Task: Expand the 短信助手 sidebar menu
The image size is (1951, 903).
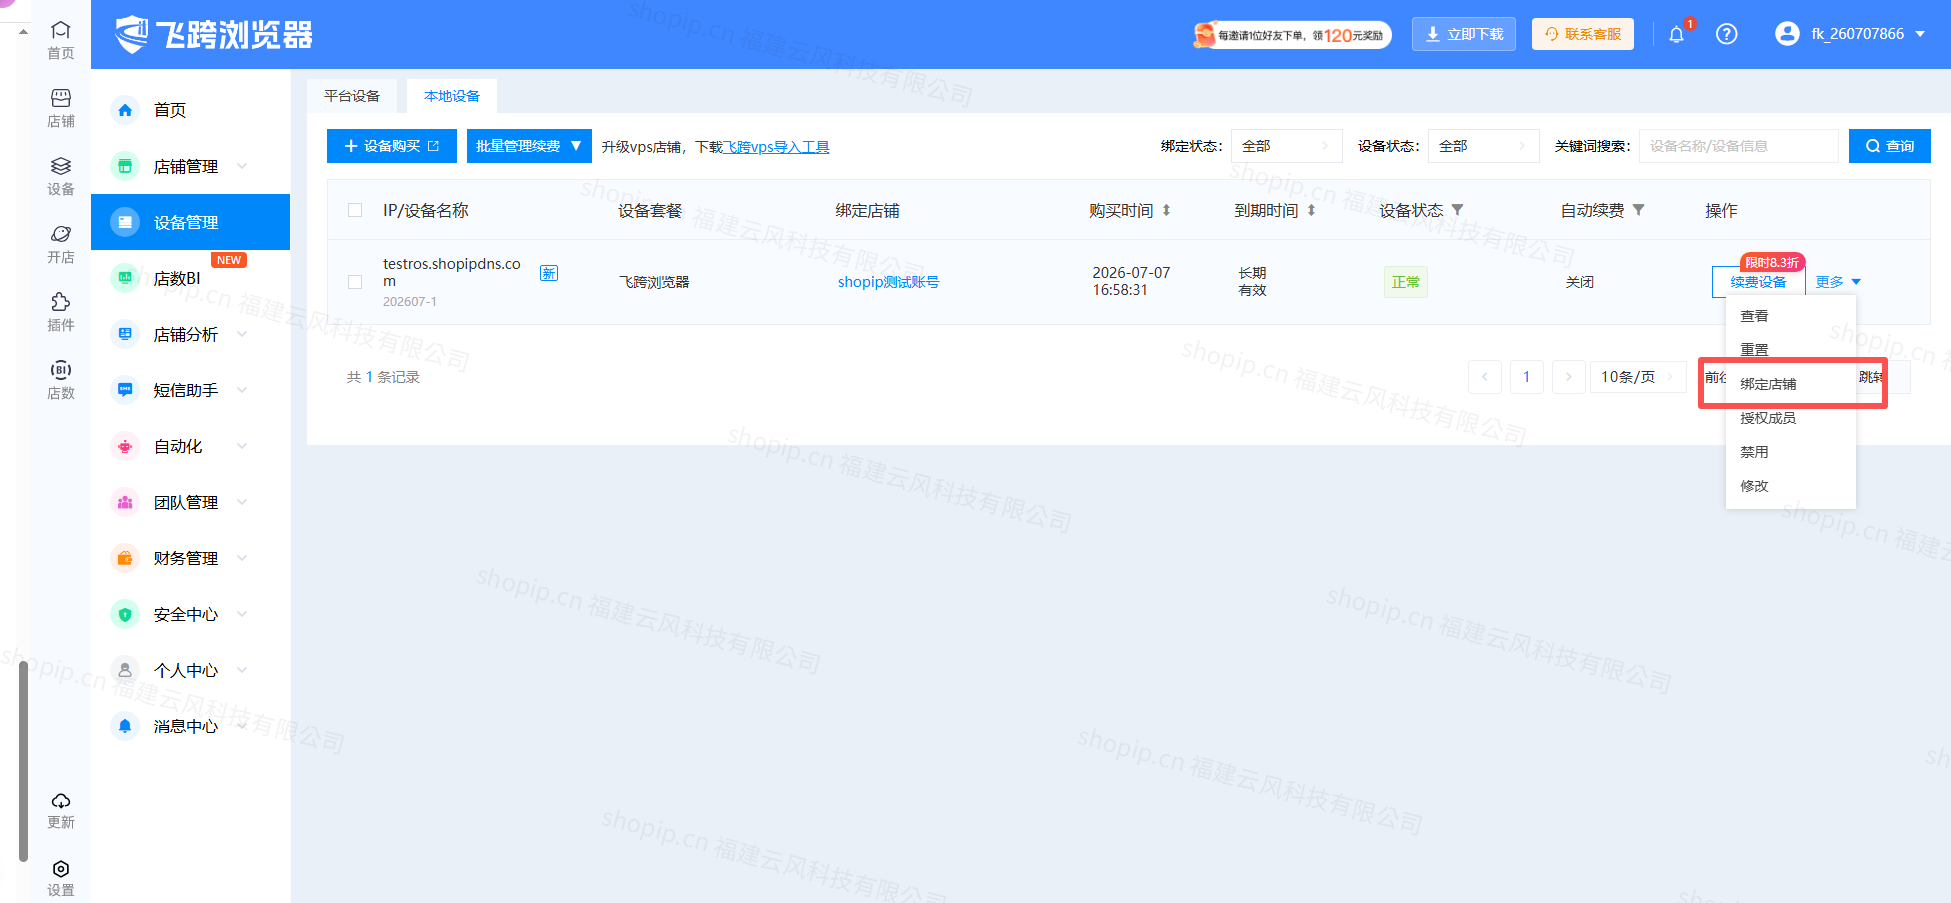Action: [190, 390]
